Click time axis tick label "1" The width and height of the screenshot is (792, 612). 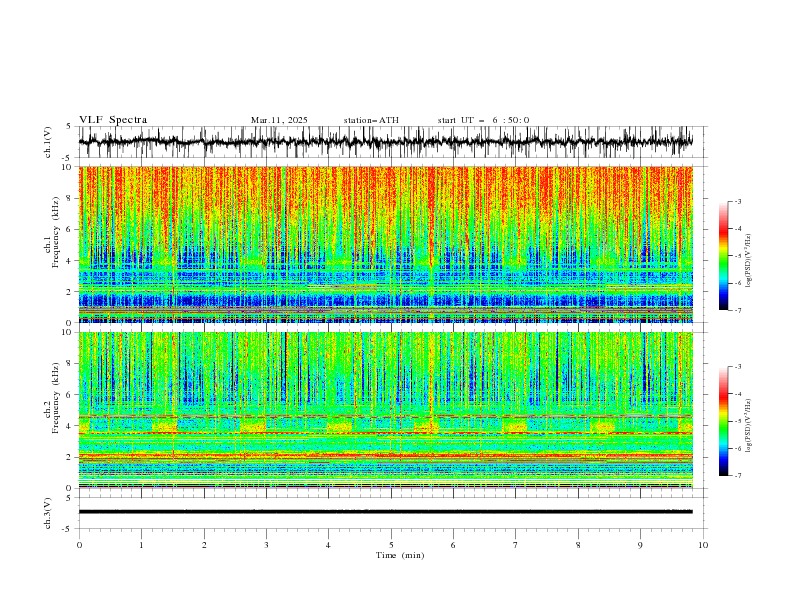[141, 545]
